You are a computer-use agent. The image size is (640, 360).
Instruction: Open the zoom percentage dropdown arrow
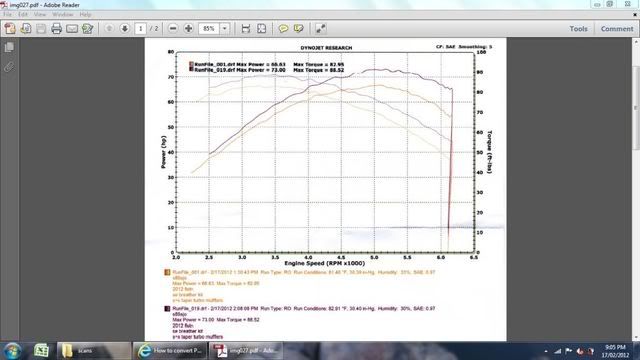pyautogui.click(x=224, y=29)
